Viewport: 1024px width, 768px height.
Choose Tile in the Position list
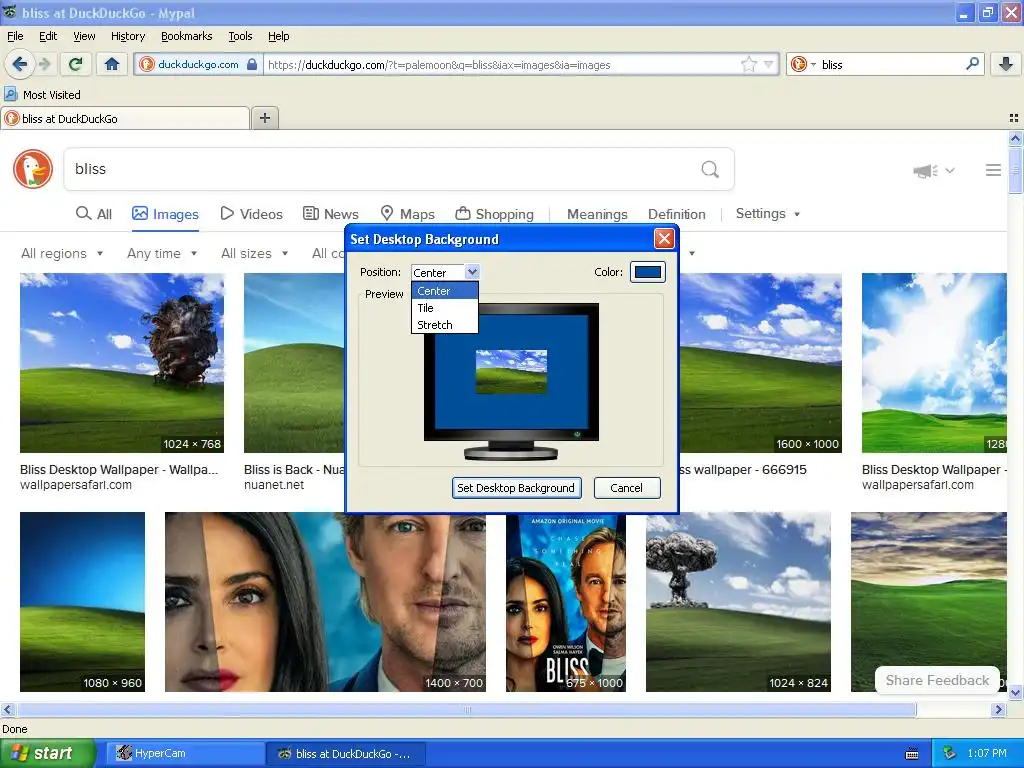coord(444,308)
